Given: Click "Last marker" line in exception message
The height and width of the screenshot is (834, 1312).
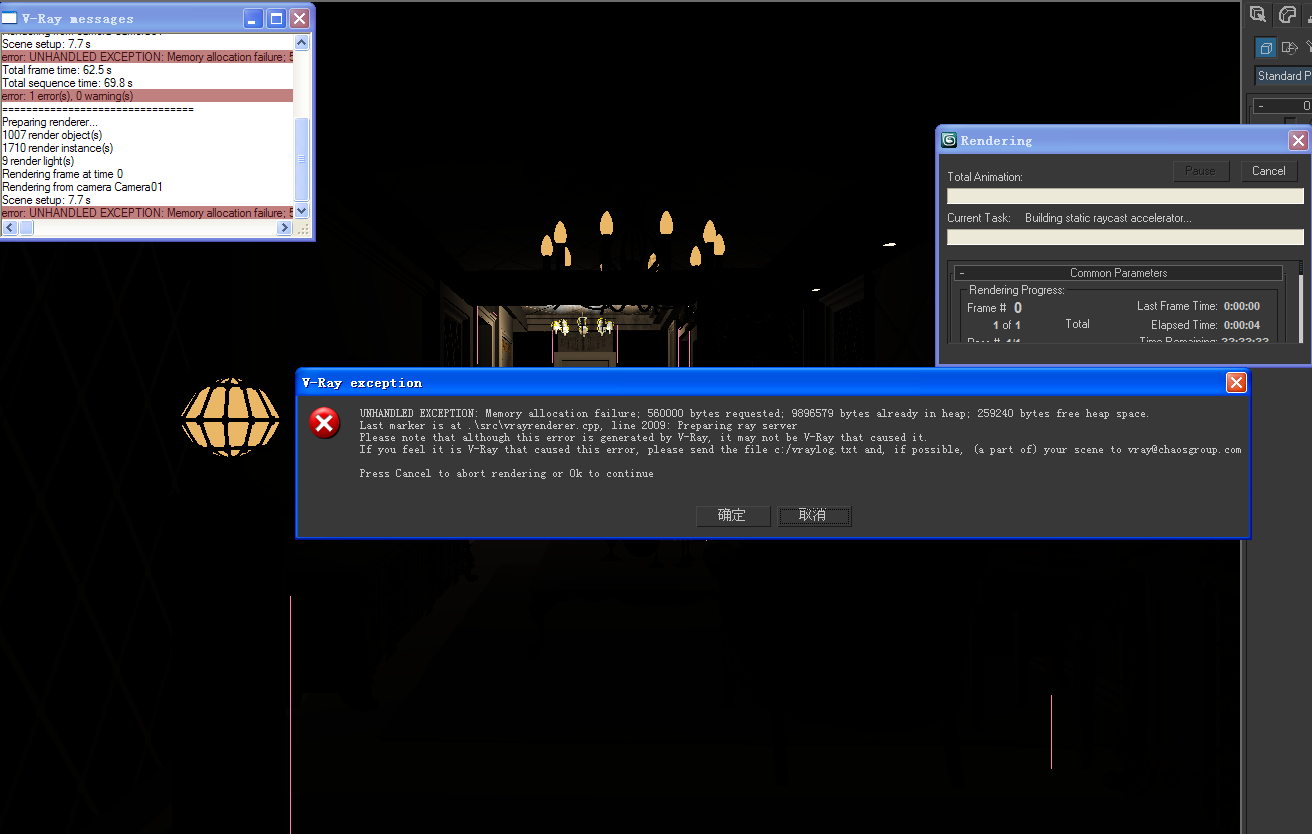Looking at the screenshot, I should [x=578, y=426].
